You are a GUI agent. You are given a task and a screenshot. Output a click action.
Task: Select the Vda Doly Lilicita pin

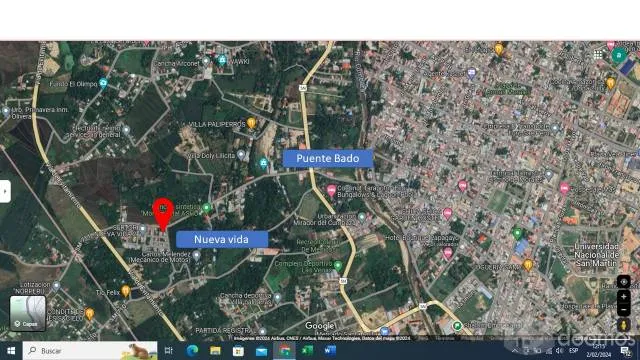point(241,155)
